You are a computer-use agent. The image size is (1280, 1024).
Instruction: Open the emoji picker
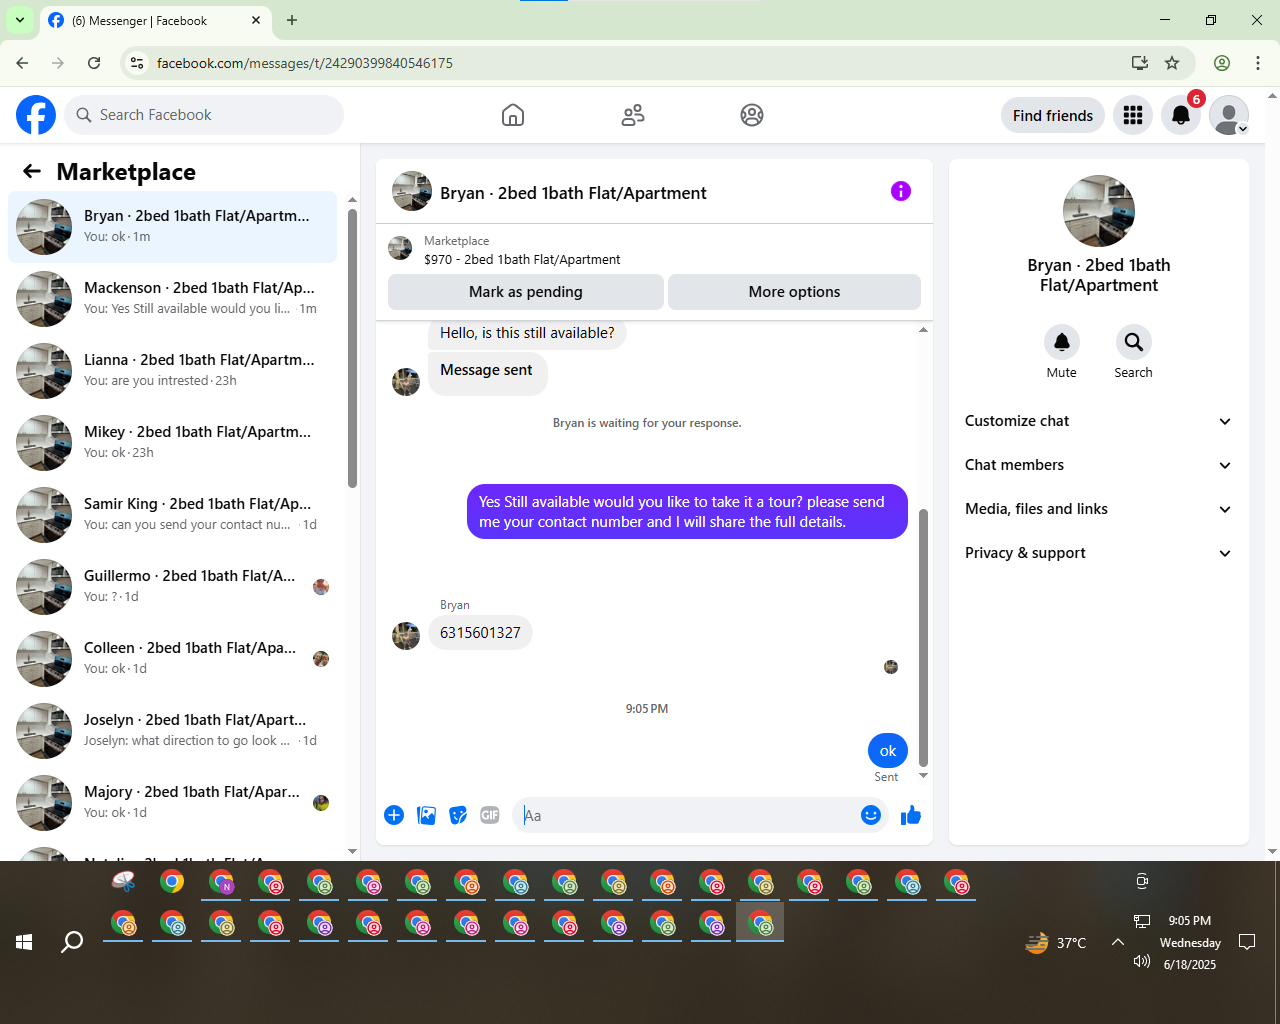871,815
